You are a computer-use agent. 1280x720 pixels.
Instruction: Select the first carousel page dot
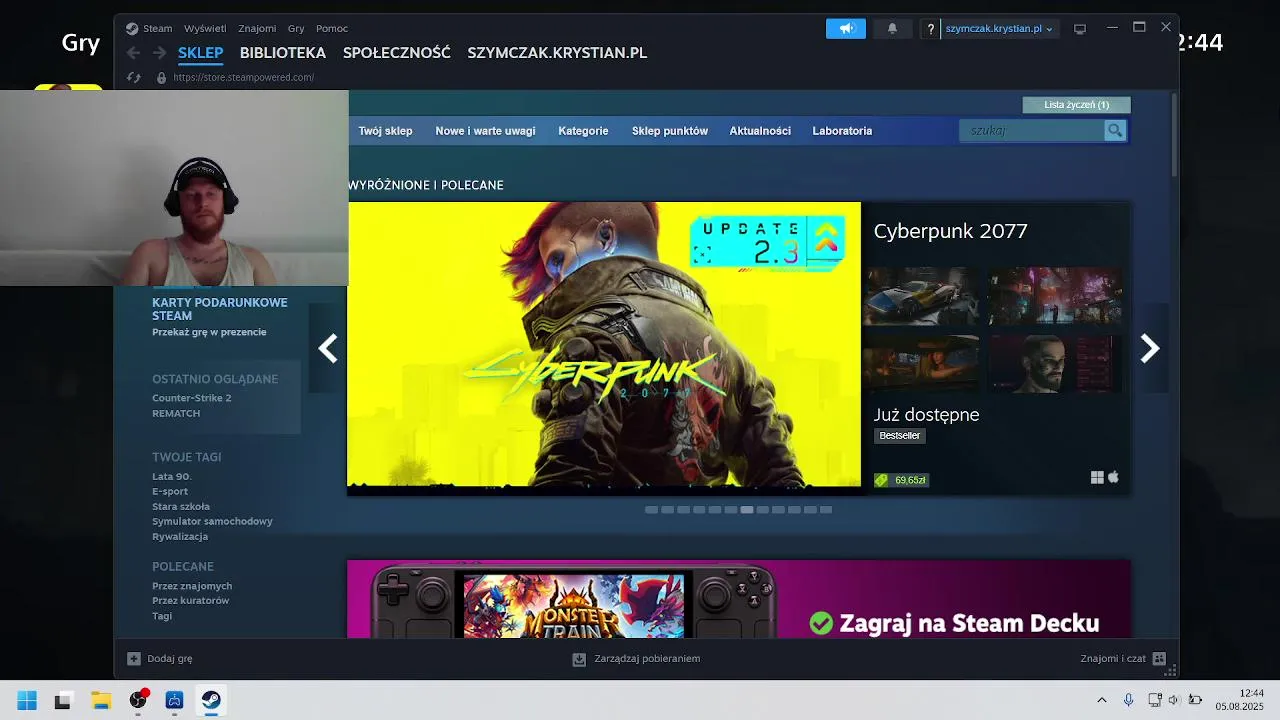651,510
